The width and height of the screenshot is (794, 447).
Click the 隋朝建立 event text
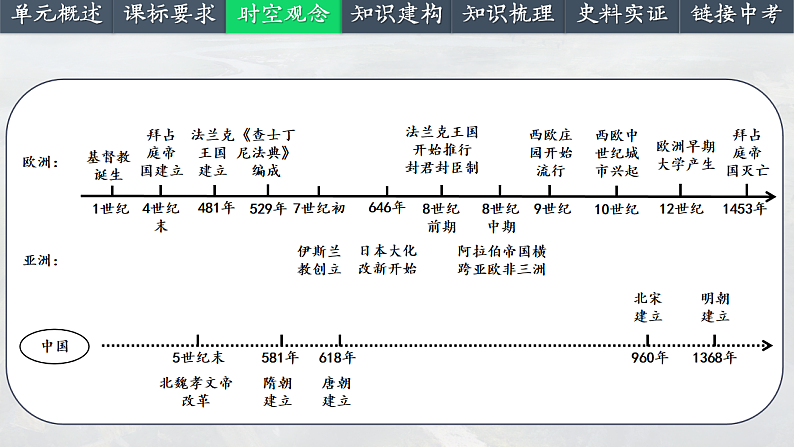pos(277,391)
